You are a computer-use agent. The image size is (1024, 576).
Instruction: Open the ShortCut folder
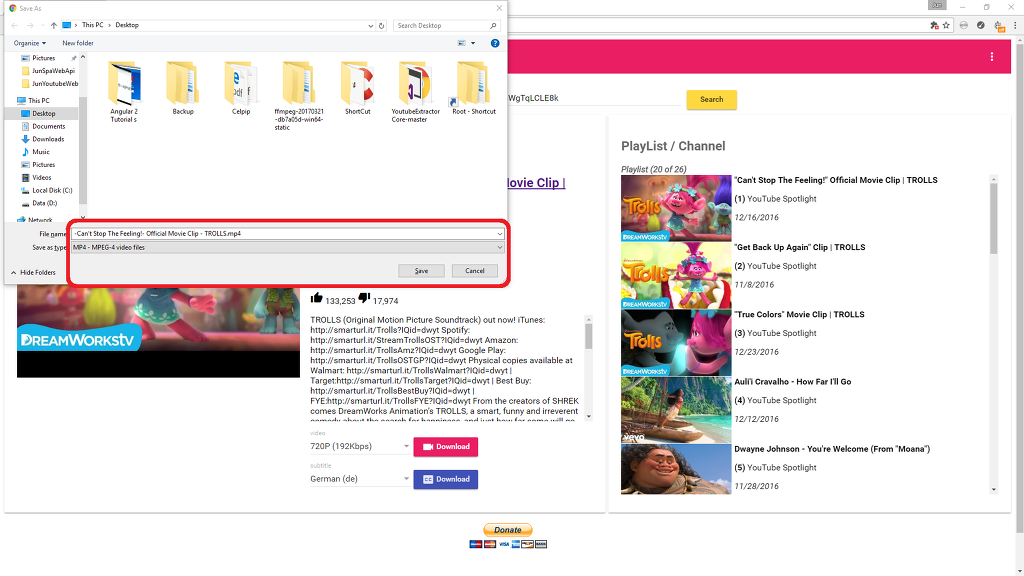click(357, 88)
